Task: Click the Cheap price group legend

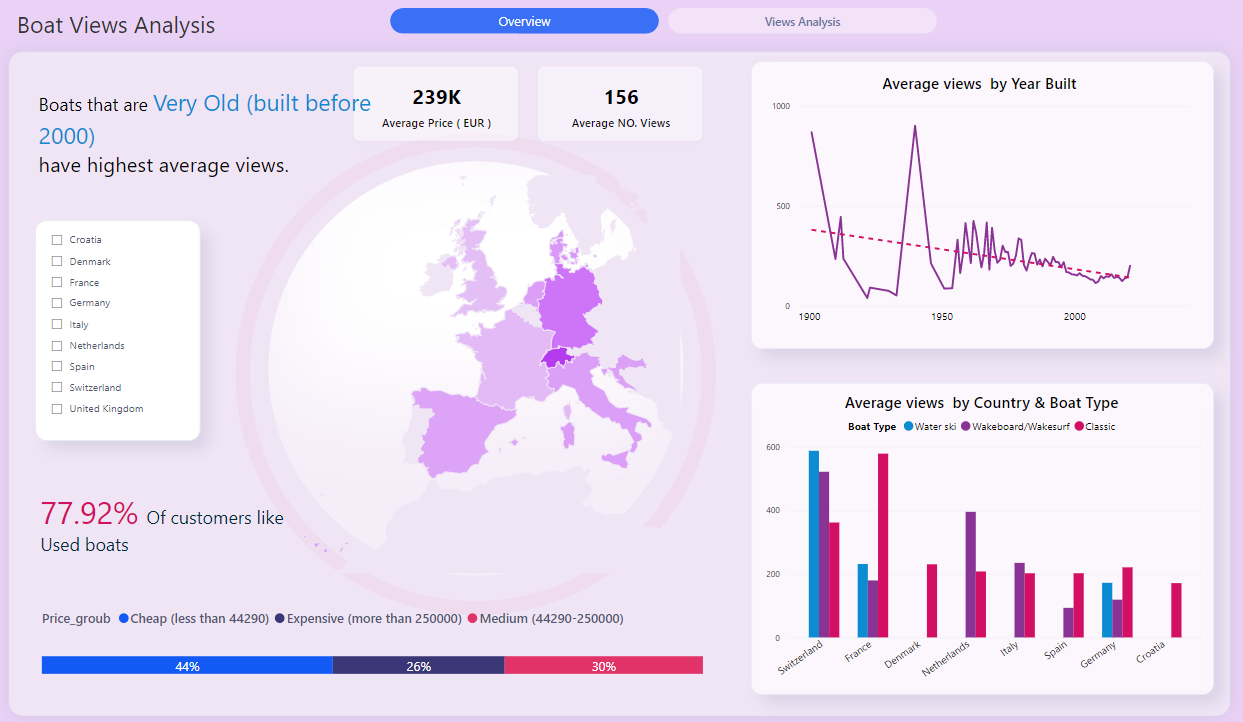Action: click(x=125, y=618)
